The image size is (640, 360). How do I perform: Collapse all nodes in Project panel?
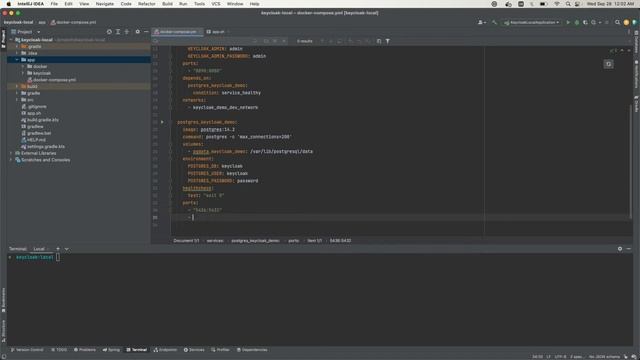[x=127, y=32]
